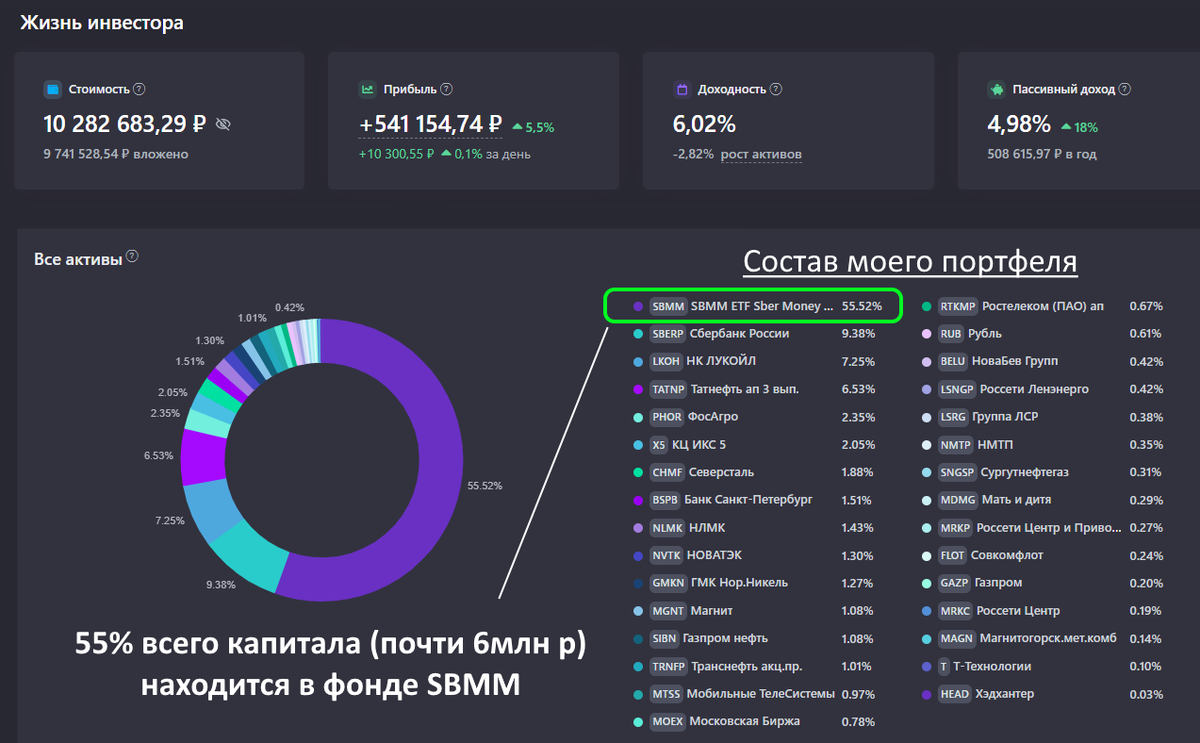Click the LKOH ticker badge

(x=666, y=361)
